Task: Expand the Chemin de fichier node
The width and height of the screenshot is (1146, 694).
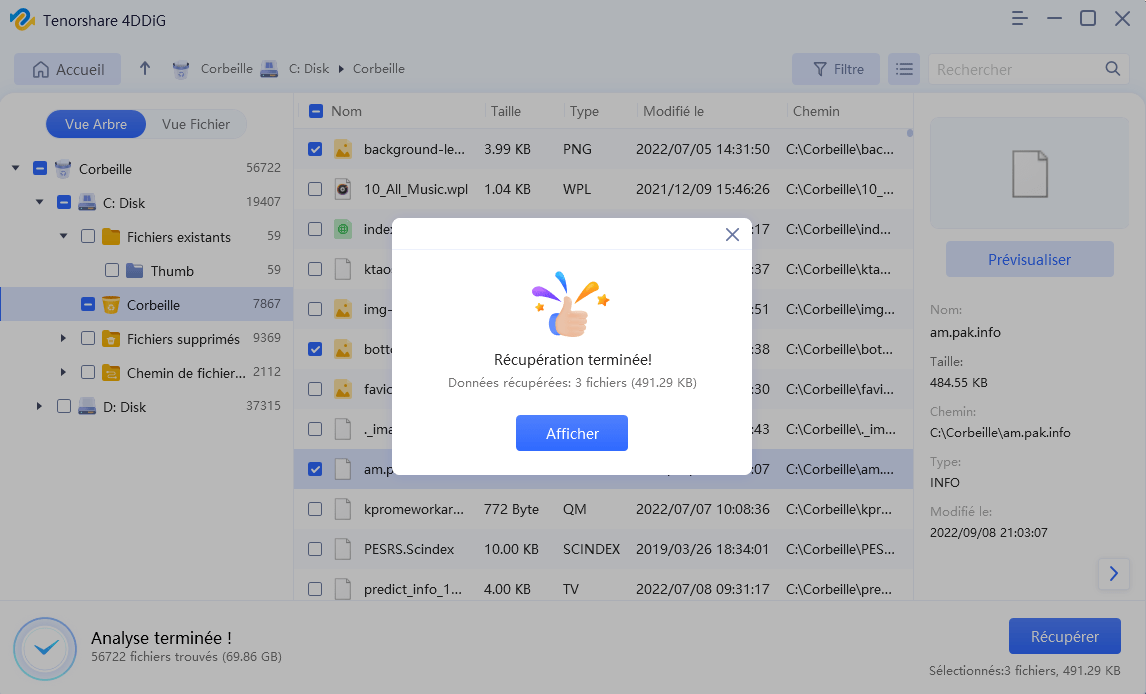Action: pyautogui.click(x=64, y=373)
